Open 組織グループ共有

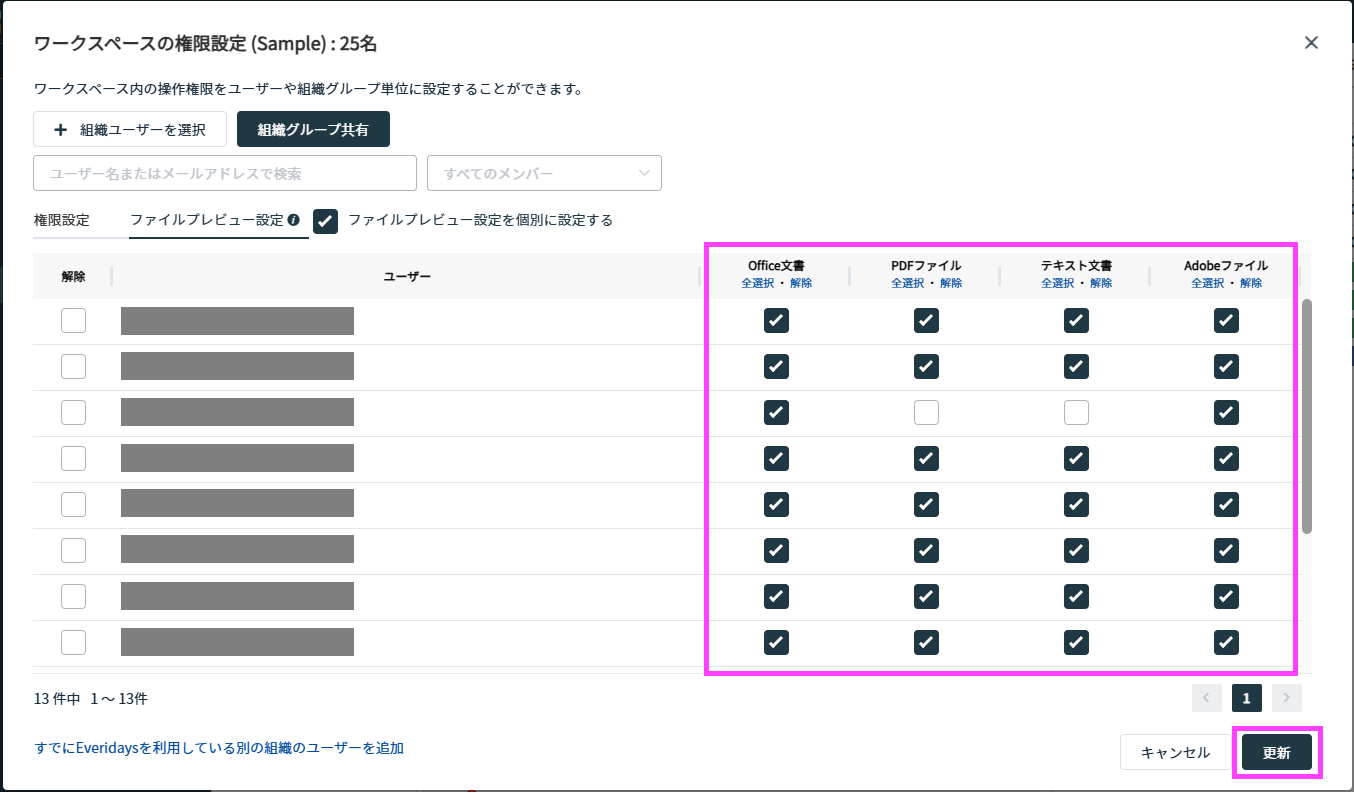[313, 130]
